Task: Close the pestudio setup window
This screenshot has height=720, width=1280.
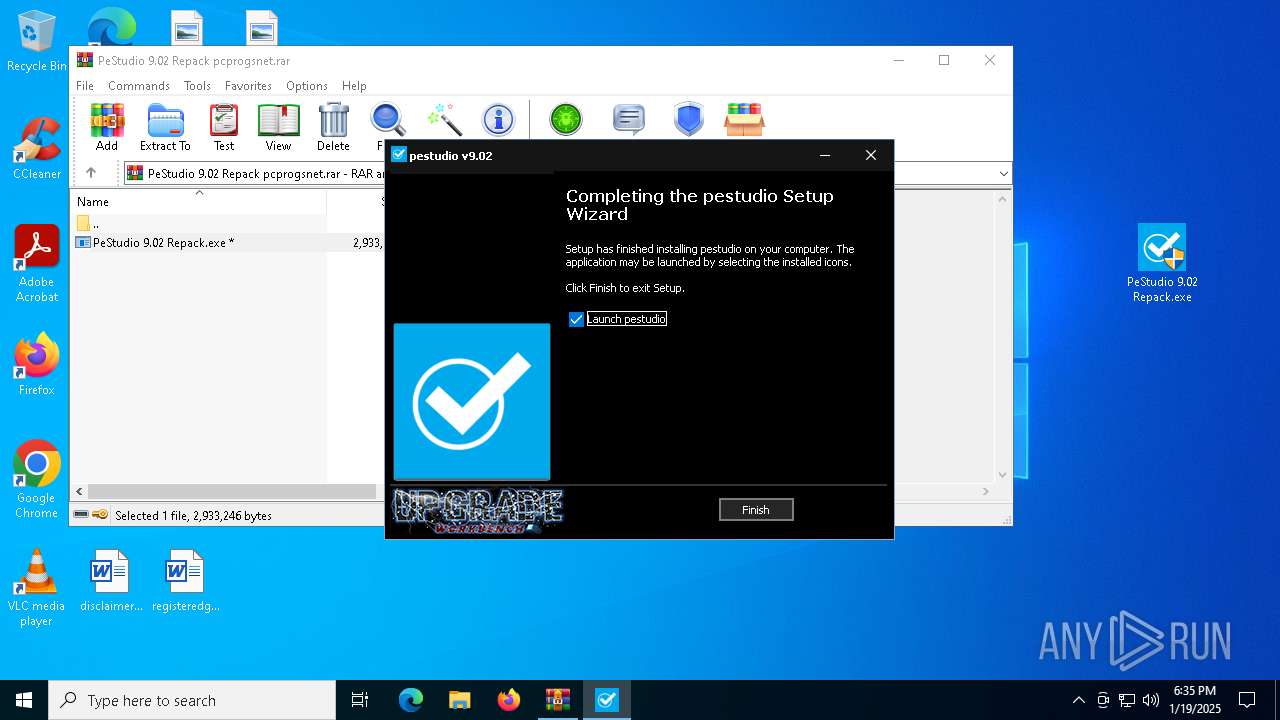Action: pos(871,155)
